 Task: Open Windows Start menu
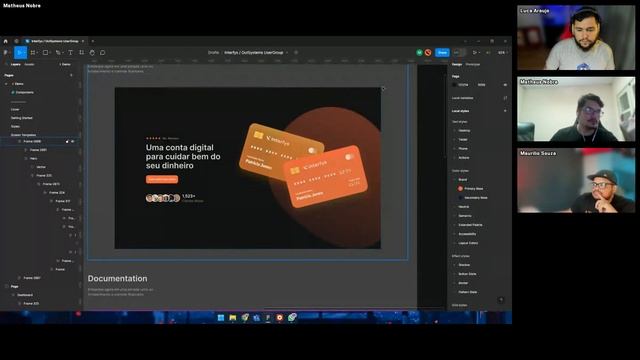(221, 318)
